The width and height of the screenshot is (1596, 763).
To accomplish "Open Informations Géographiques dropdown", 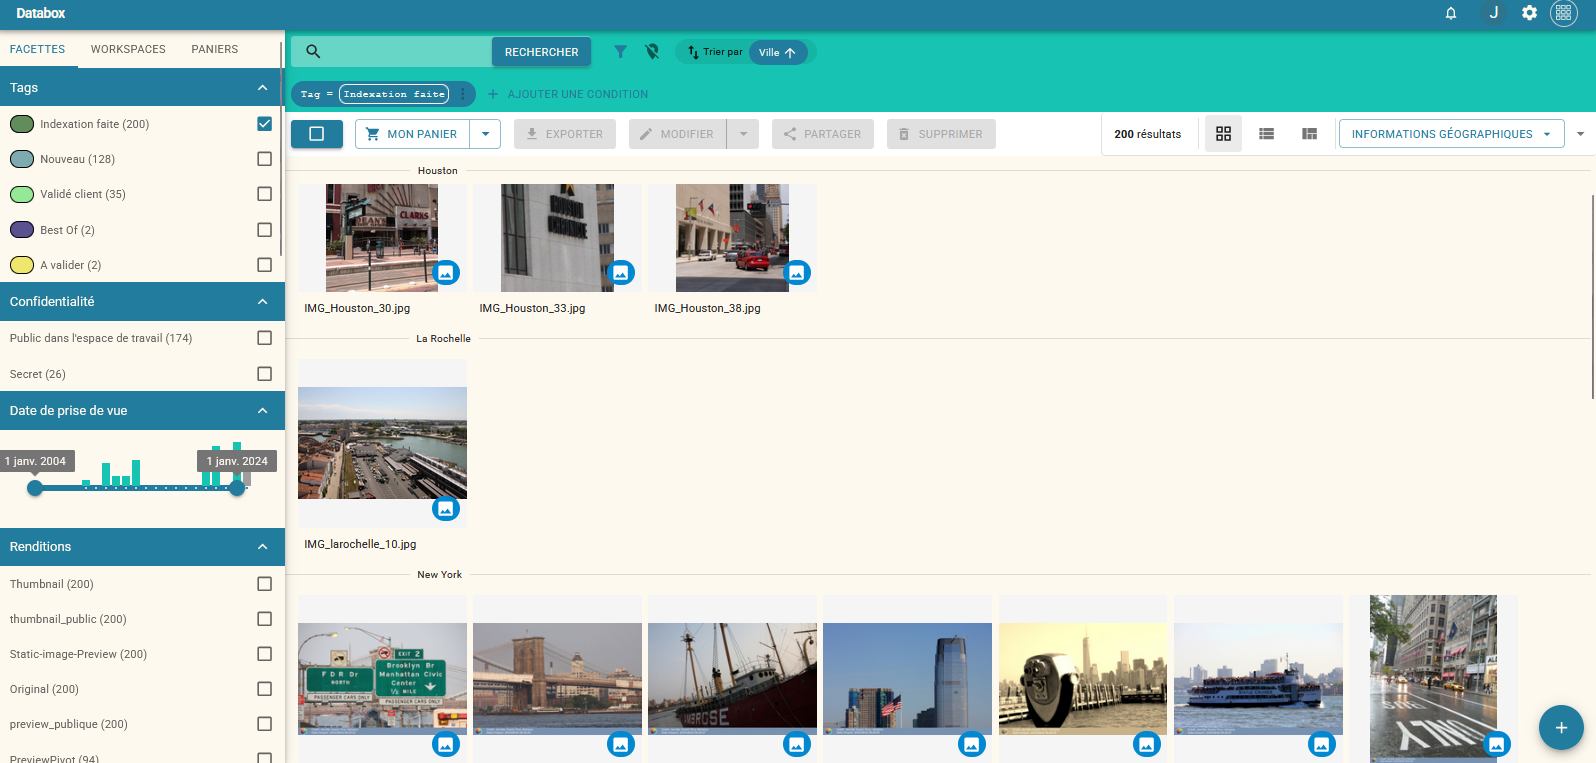I will (1451, 134).
